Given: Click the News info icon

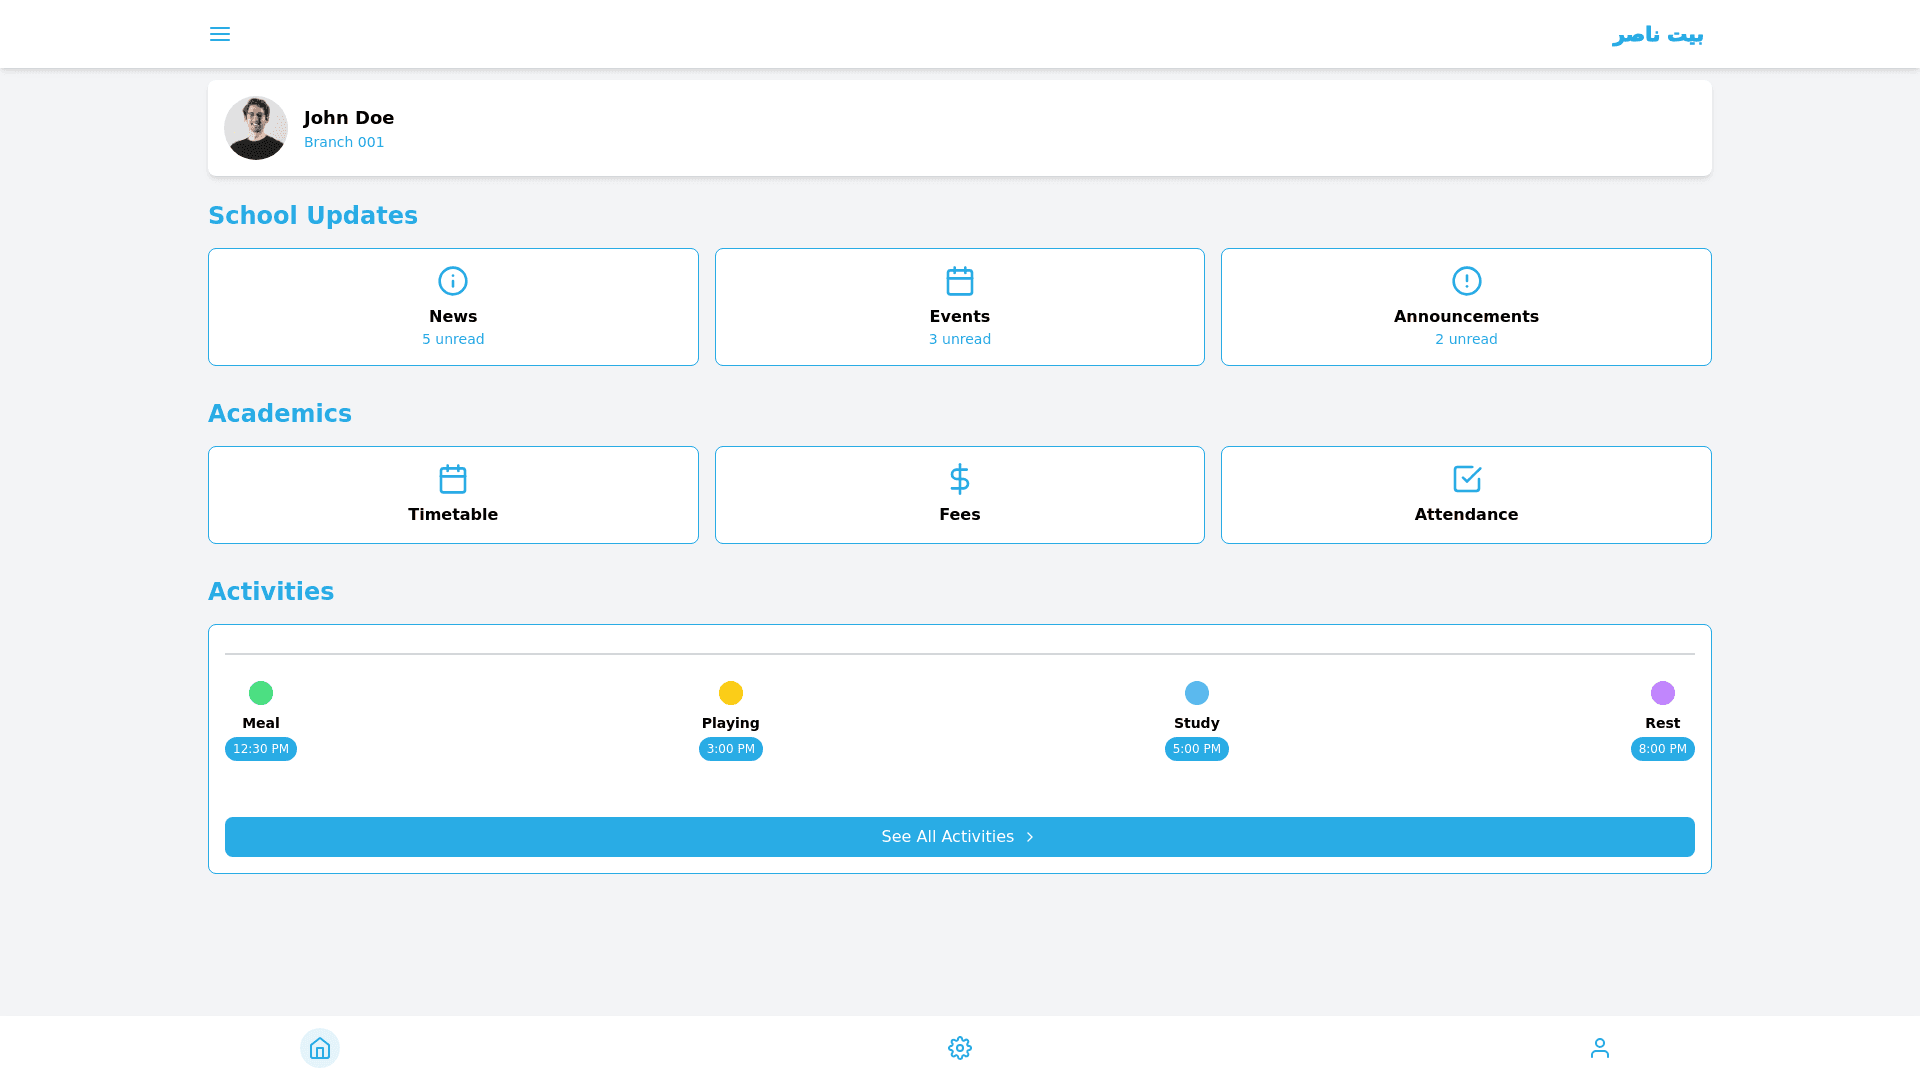Looking at the screenshot, I should [453, 281].
